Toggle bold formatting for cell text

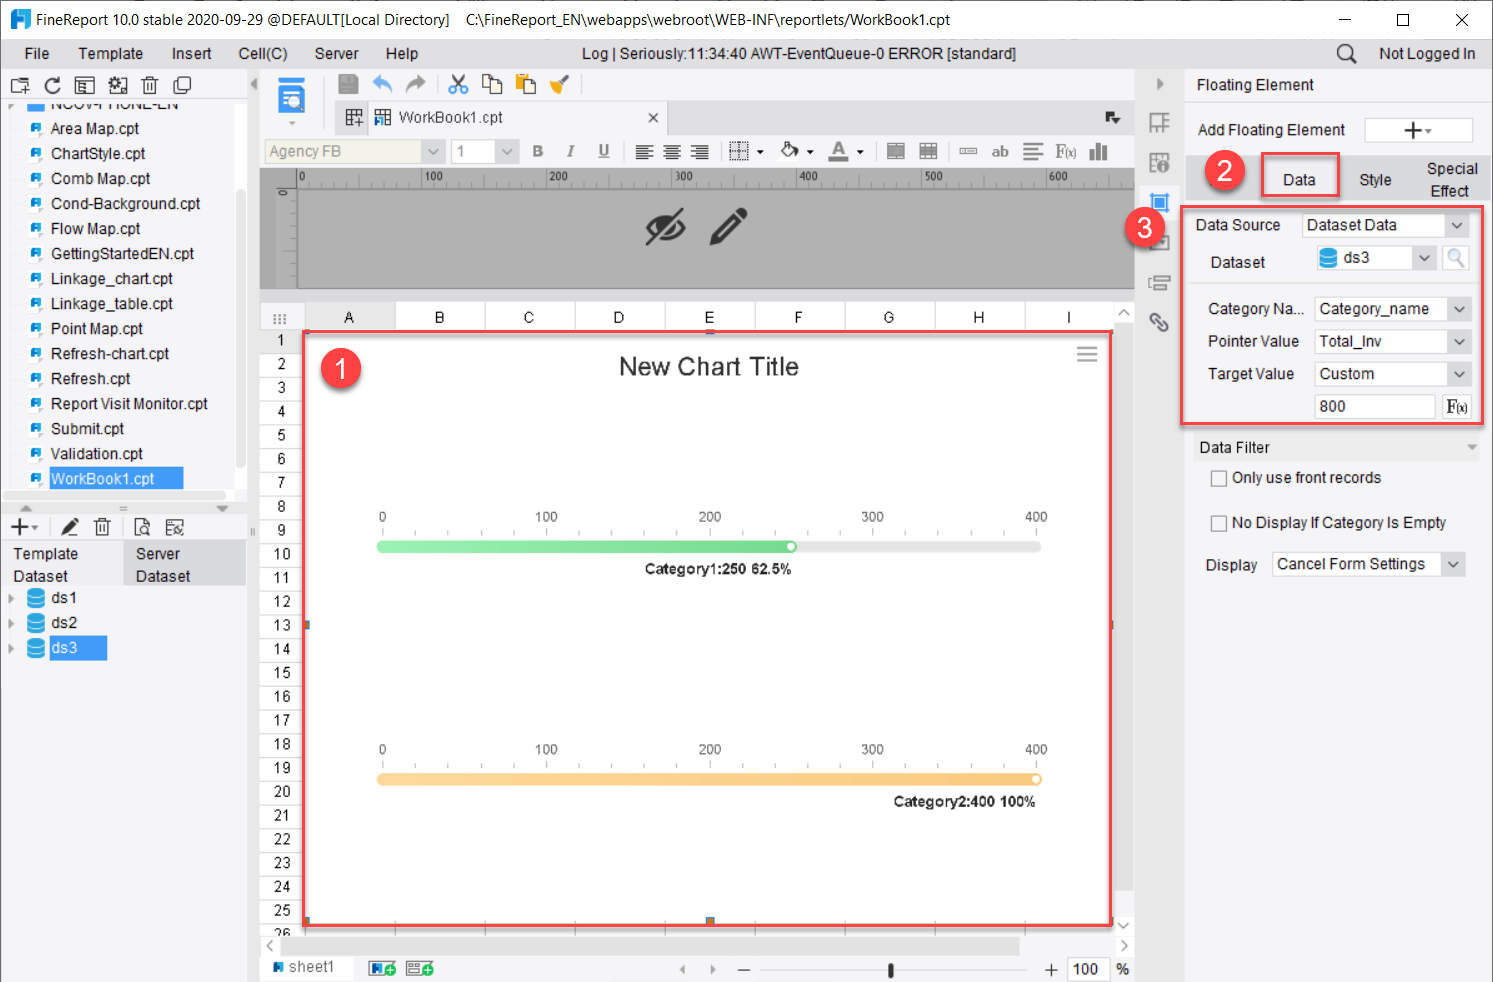click(538, 150)
